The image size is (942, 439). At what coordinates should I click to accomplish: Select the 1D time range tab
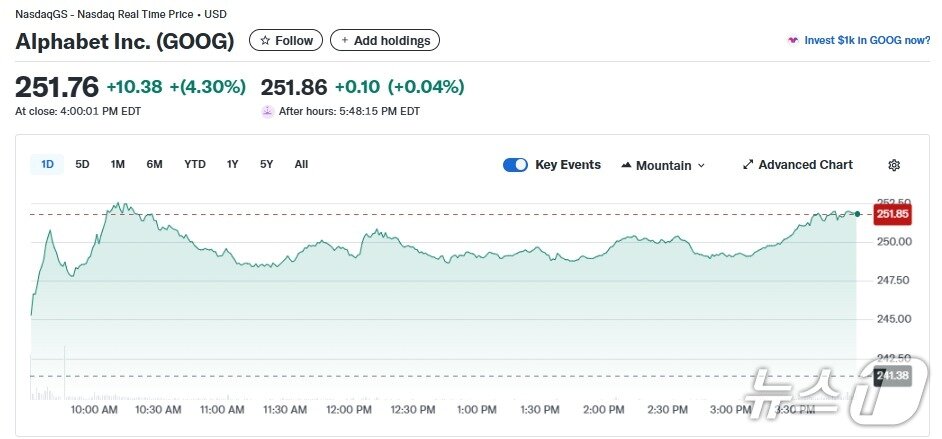tap(47, 164)
